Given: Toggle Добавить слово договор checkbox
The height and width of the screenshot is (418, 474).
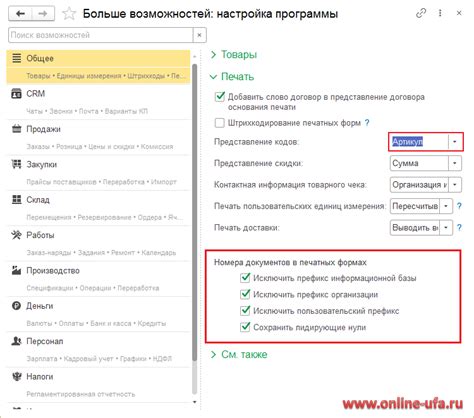Looking at the screenshot, I should (x=220, y=97).
